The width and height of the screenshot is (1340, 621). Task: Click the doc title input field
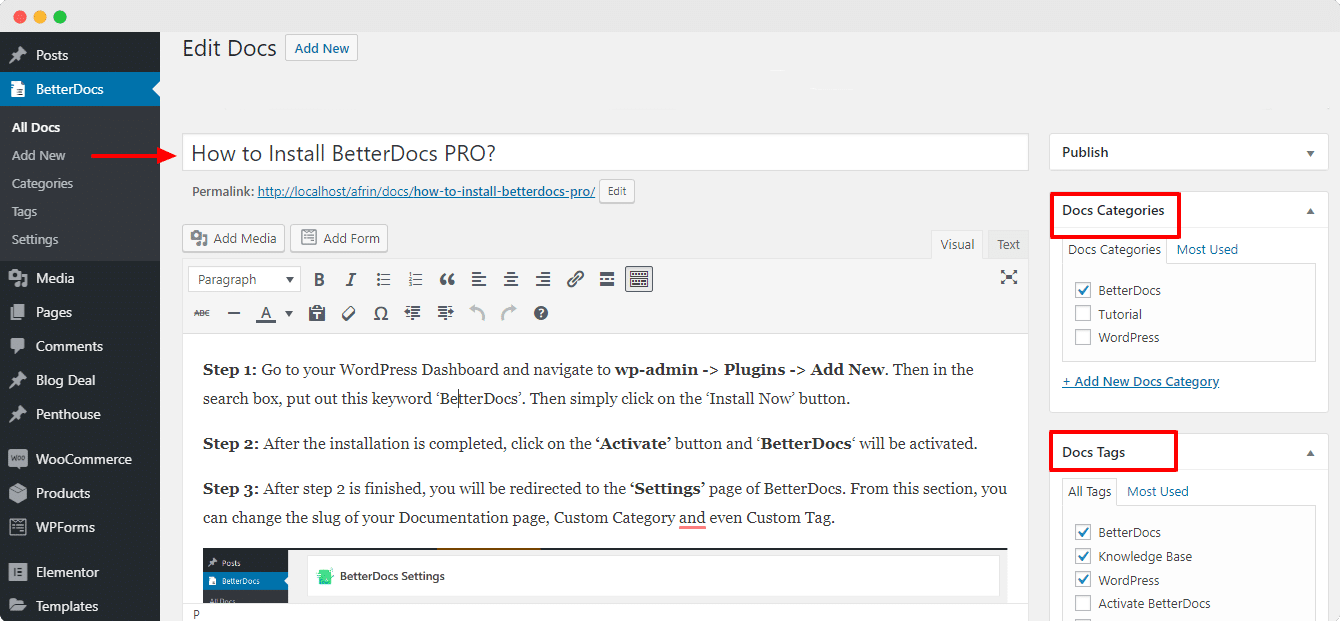tap(605, 152)
